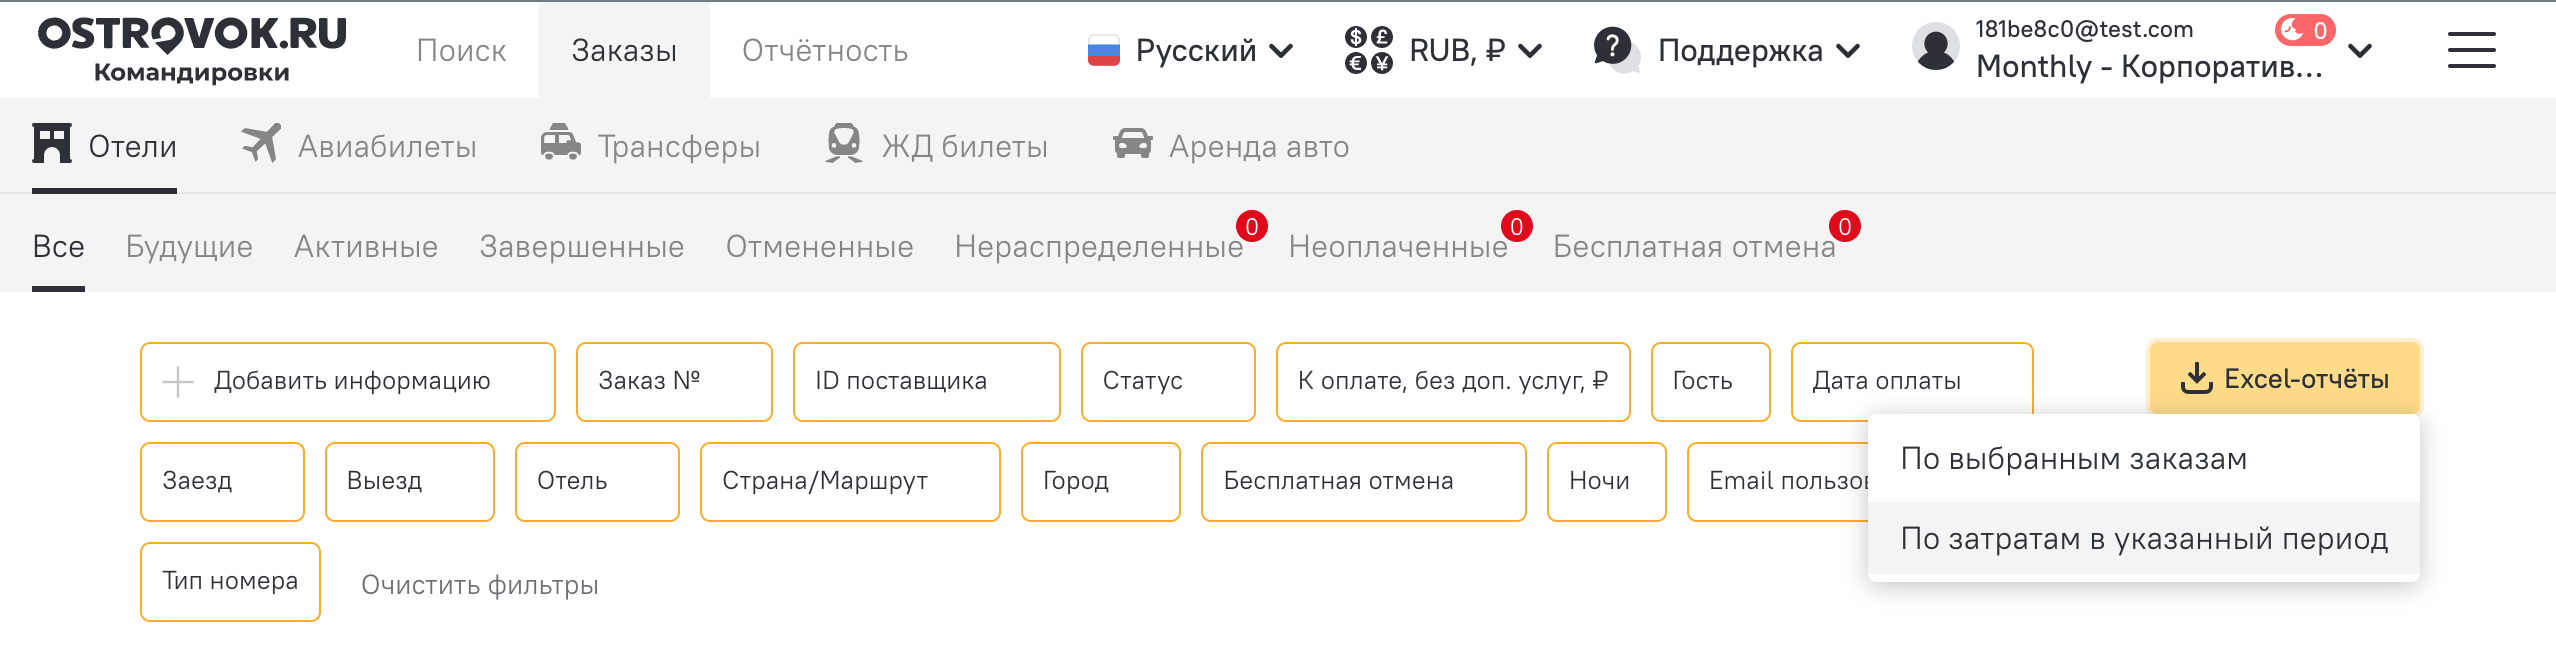Open the hamburger menu icon
Image resolution: width=2556 pixels, height=656 pixels.
(2471, 50)
